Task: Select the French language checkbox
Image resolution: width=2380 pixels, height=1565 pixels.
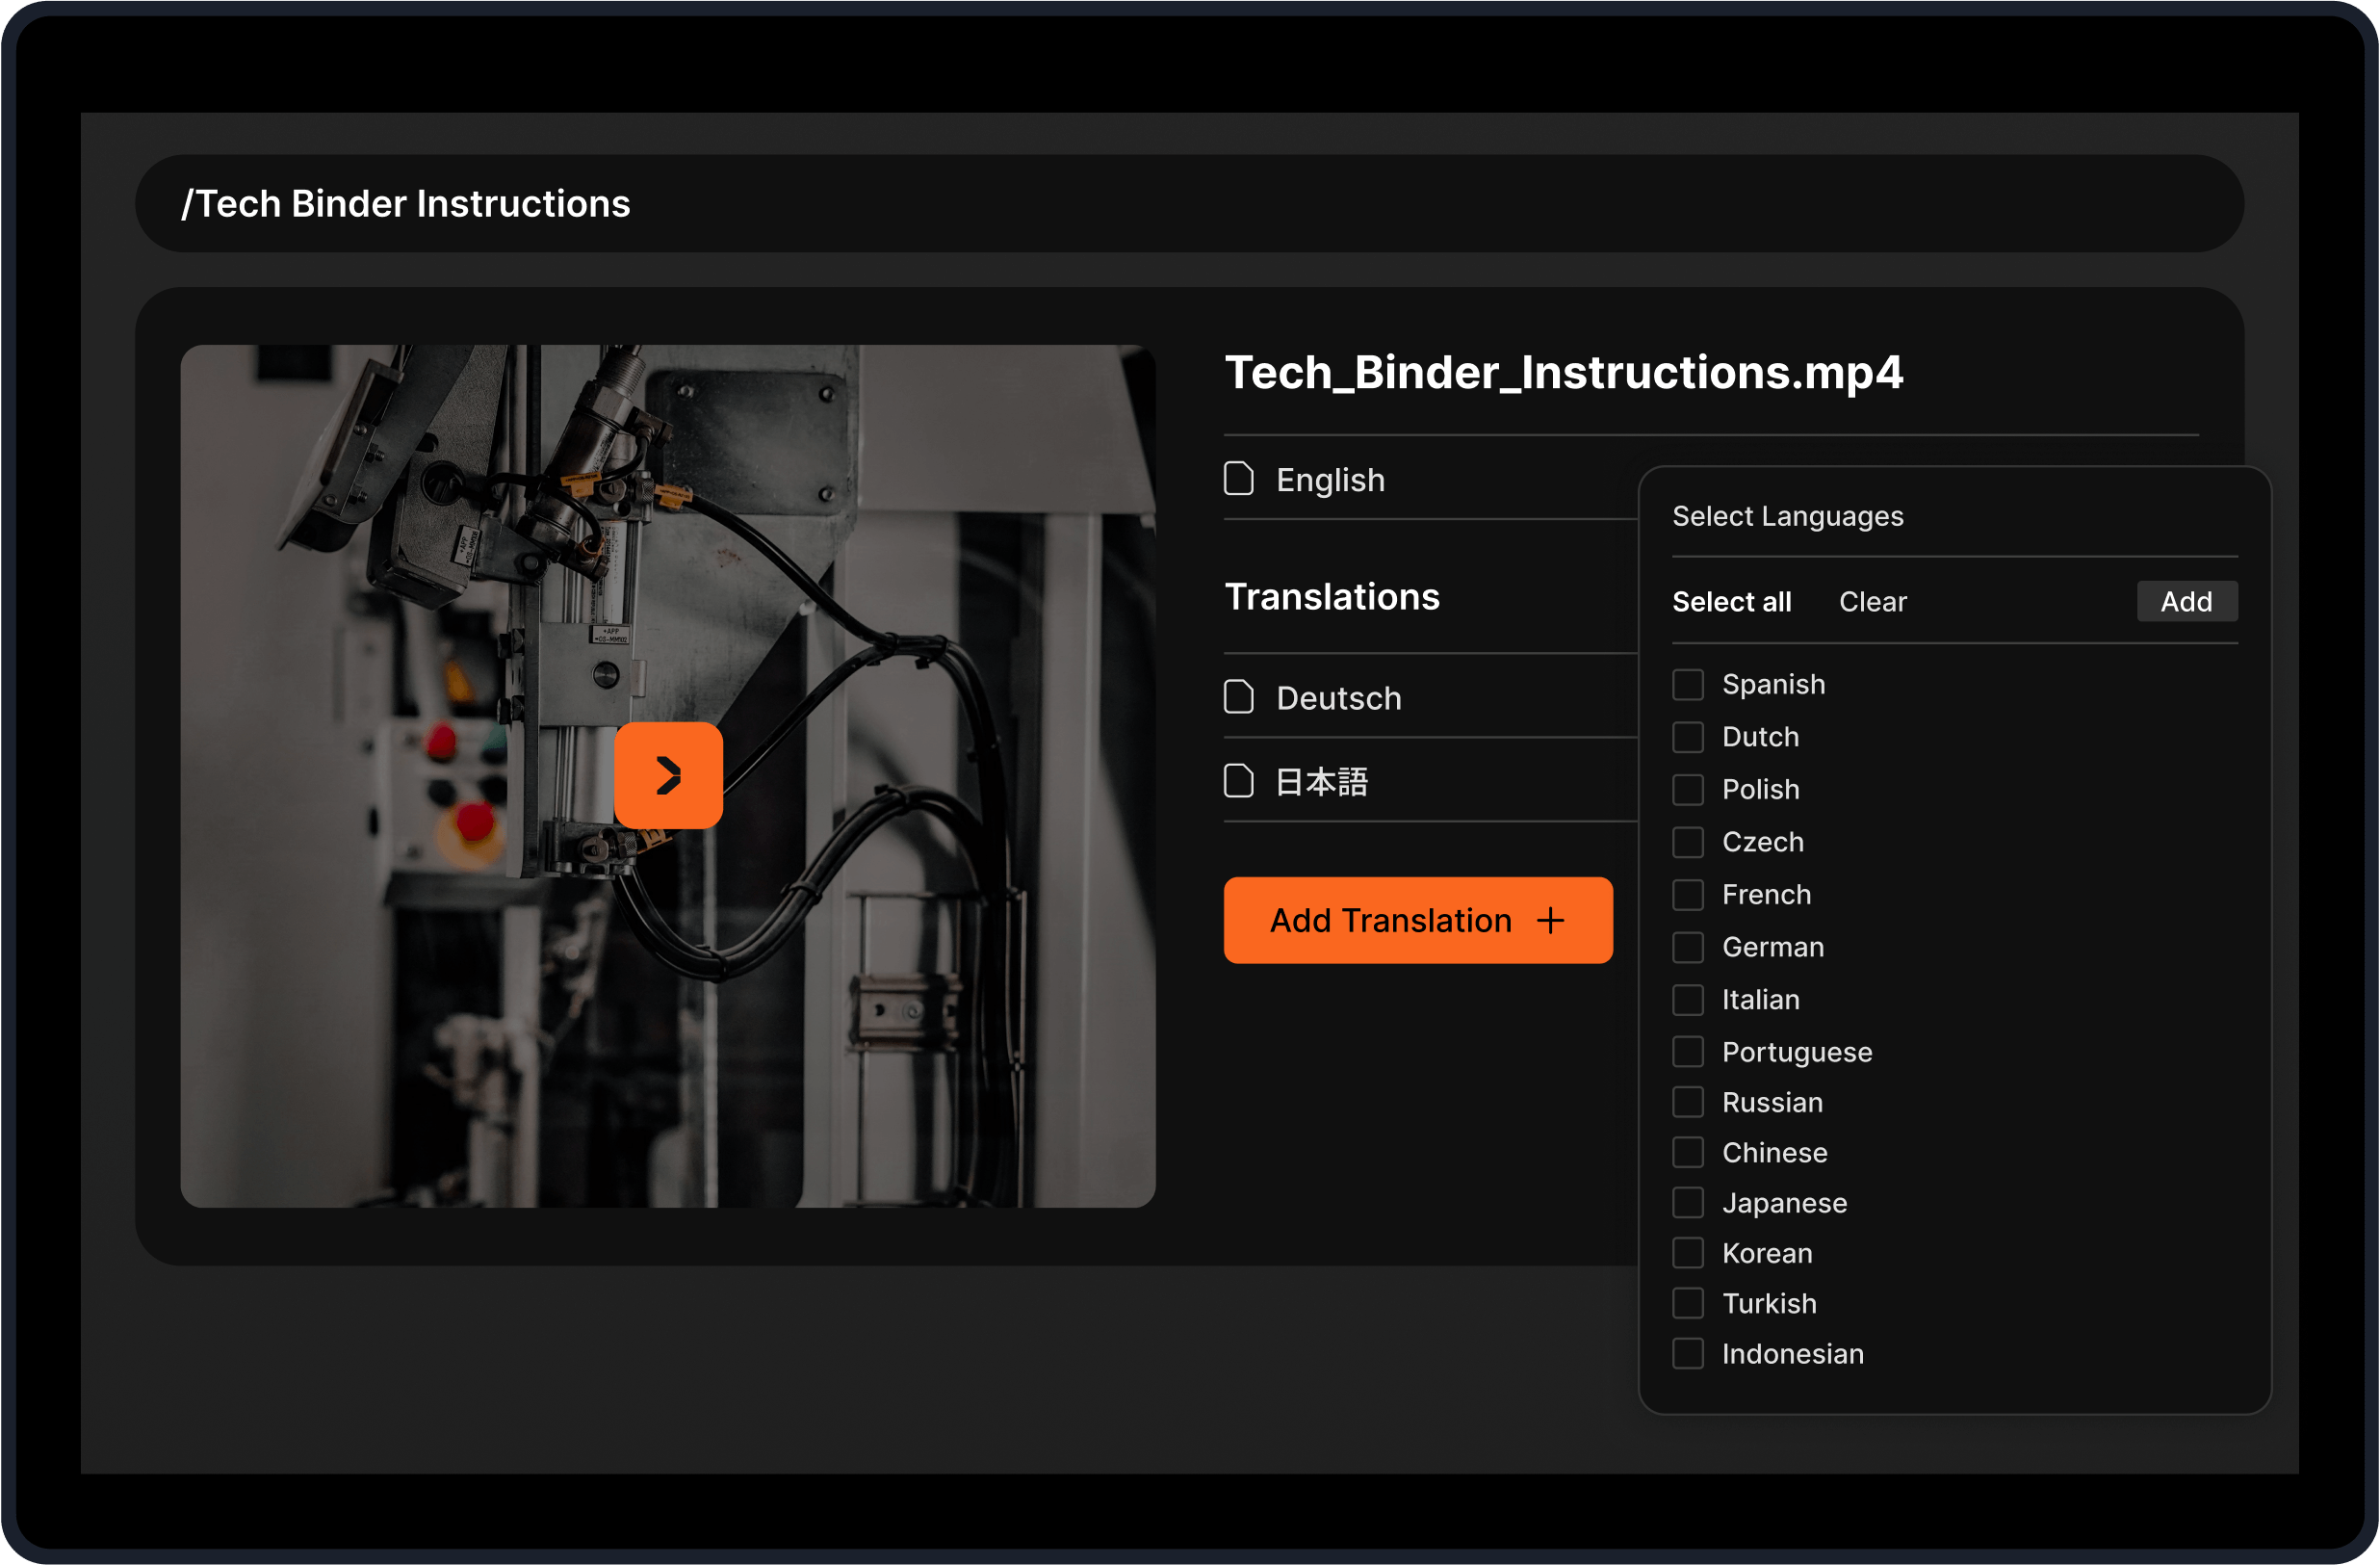Action: click(1688, 895)
